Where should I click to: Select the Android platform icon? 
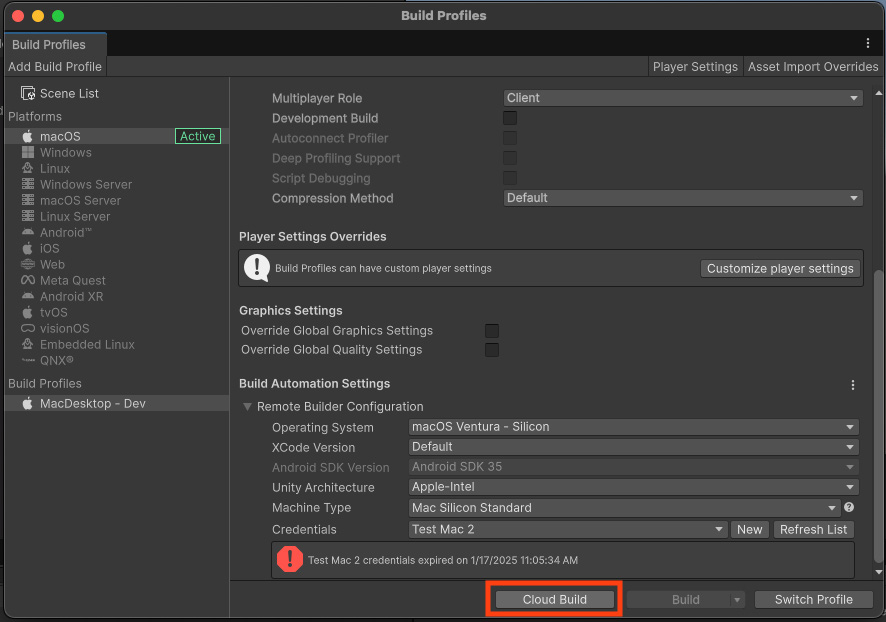coord(28,232)
